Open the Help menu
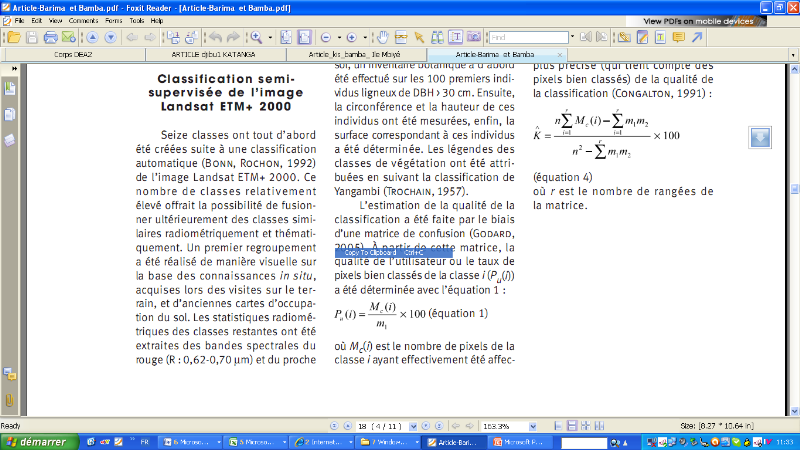 pos(157,21)
